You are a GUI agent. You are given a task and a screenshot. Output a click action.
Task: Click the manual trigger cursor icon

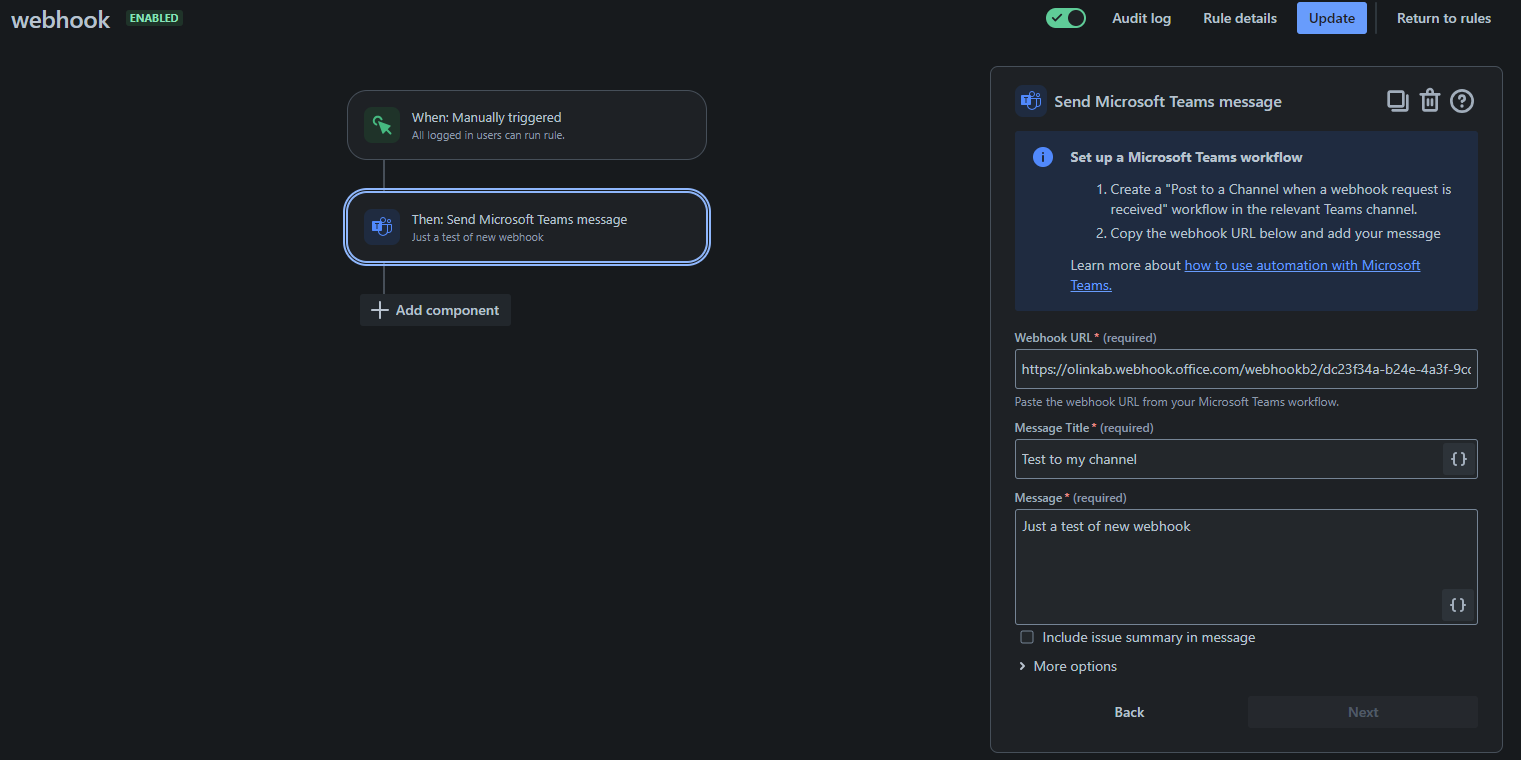click(382, 125)
